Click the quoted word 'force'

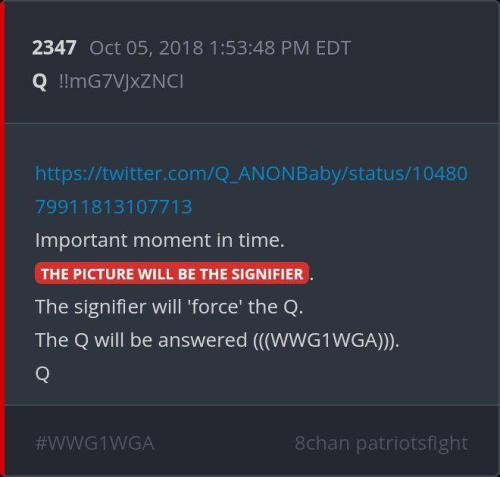(214, 307)
